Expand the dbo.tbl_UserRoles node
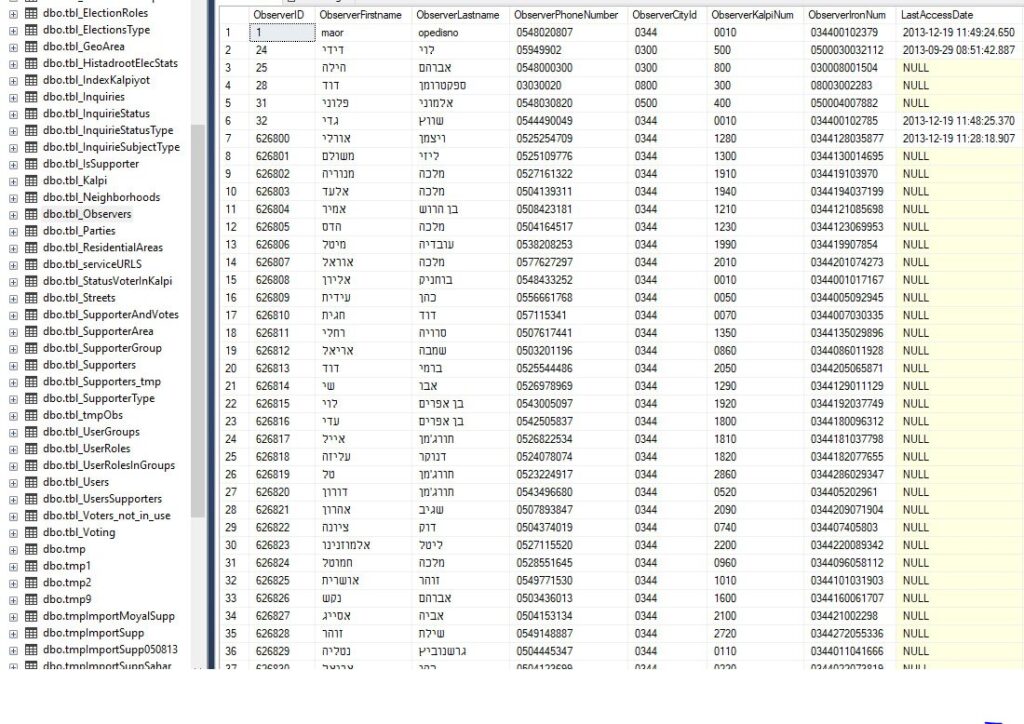The width and height of the screenshot is (1024, 724). point(13,449)
